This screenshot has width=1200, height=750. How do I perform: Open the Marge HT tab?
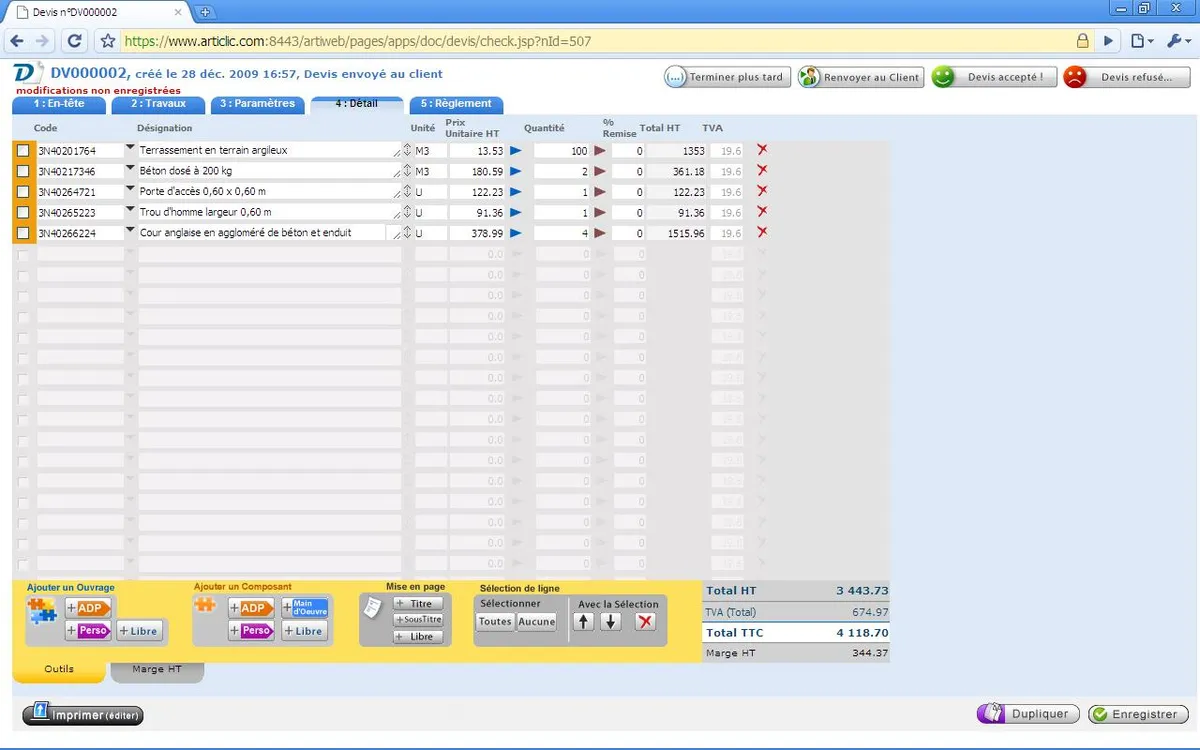tap(157, 670)
